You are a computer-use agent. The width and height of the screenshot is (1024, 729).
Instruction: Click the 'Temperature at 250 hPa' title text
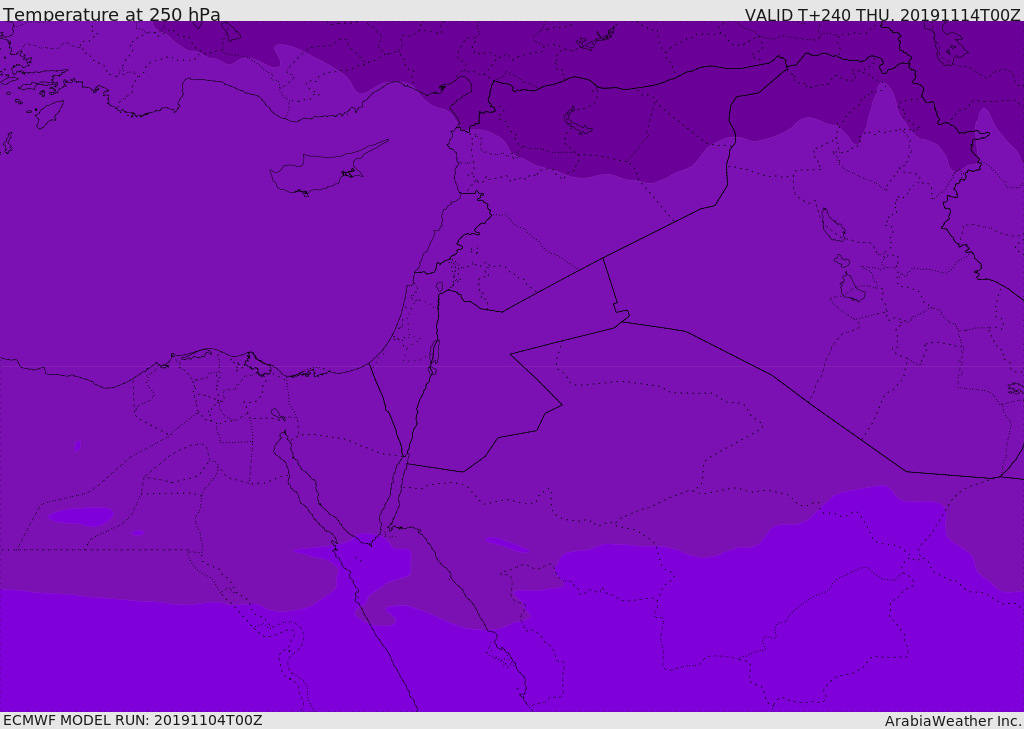click(112, 14)
